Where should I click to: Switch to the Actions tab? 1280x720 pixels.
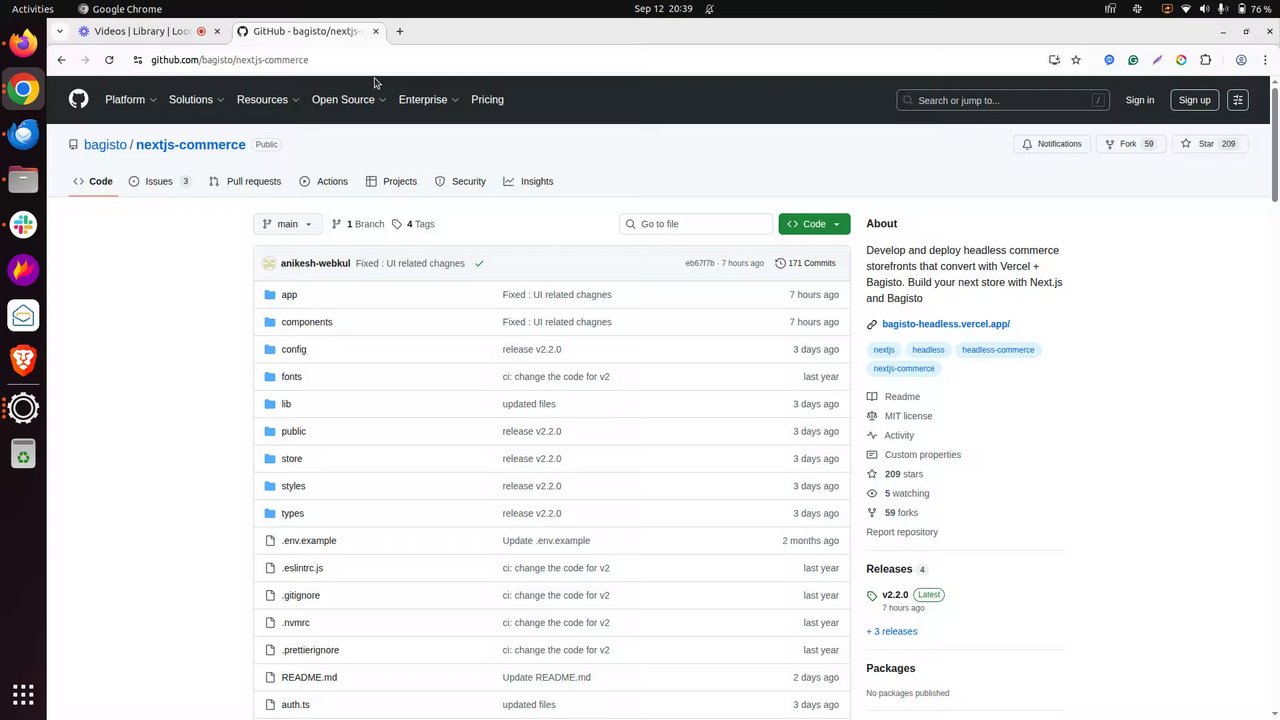click(324, 181)
